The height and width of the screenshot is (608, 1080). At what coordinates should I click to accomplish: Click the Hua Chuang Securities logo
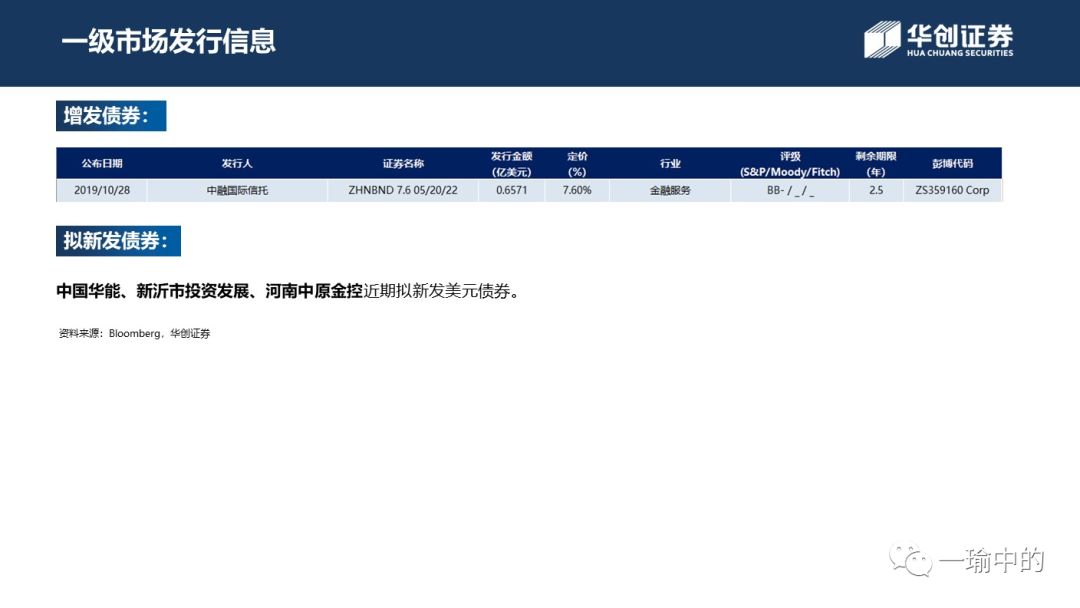938,39
